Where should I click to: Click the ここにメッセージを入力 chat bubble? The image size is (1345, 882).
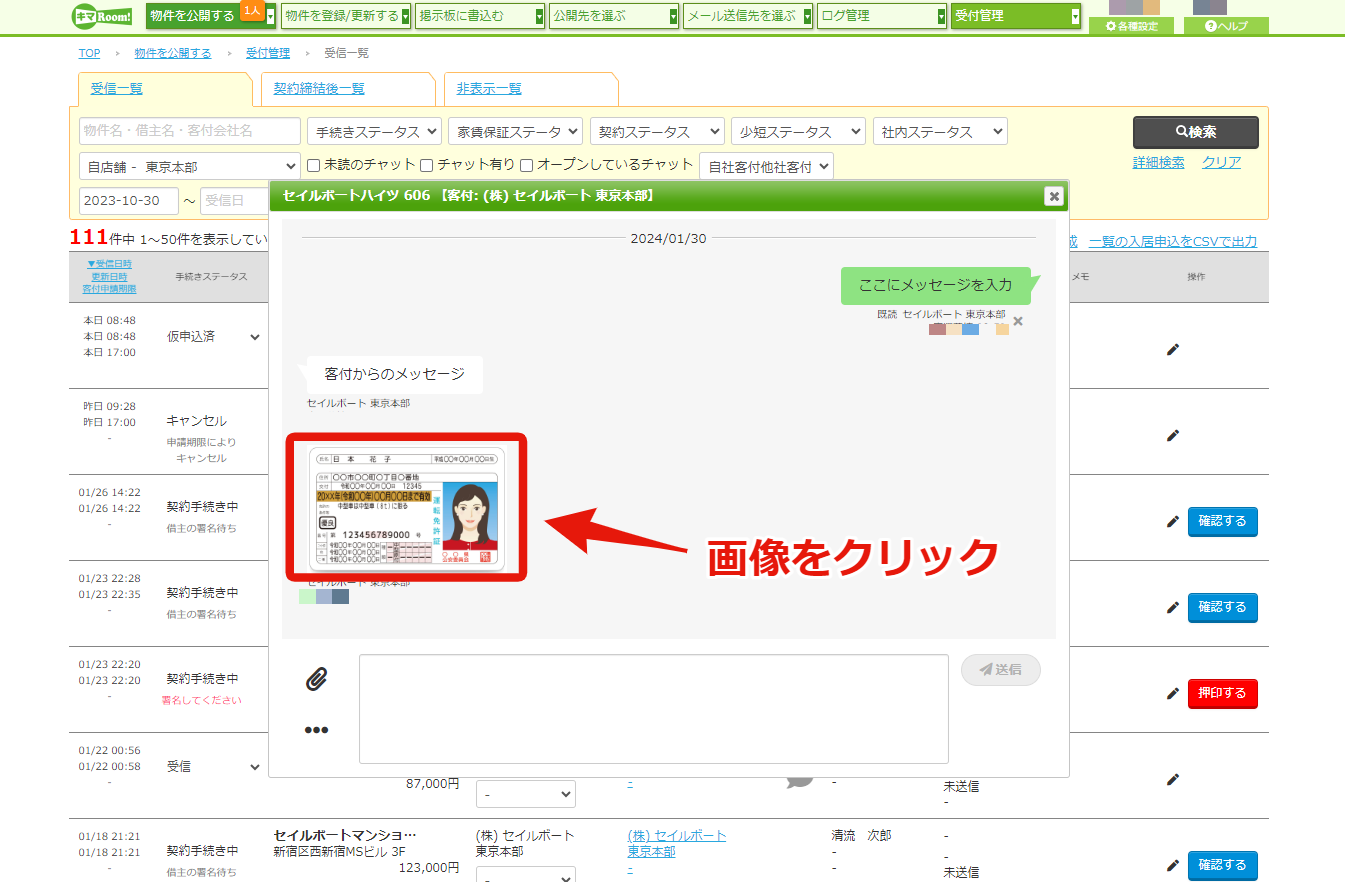[x=935, y=285]
